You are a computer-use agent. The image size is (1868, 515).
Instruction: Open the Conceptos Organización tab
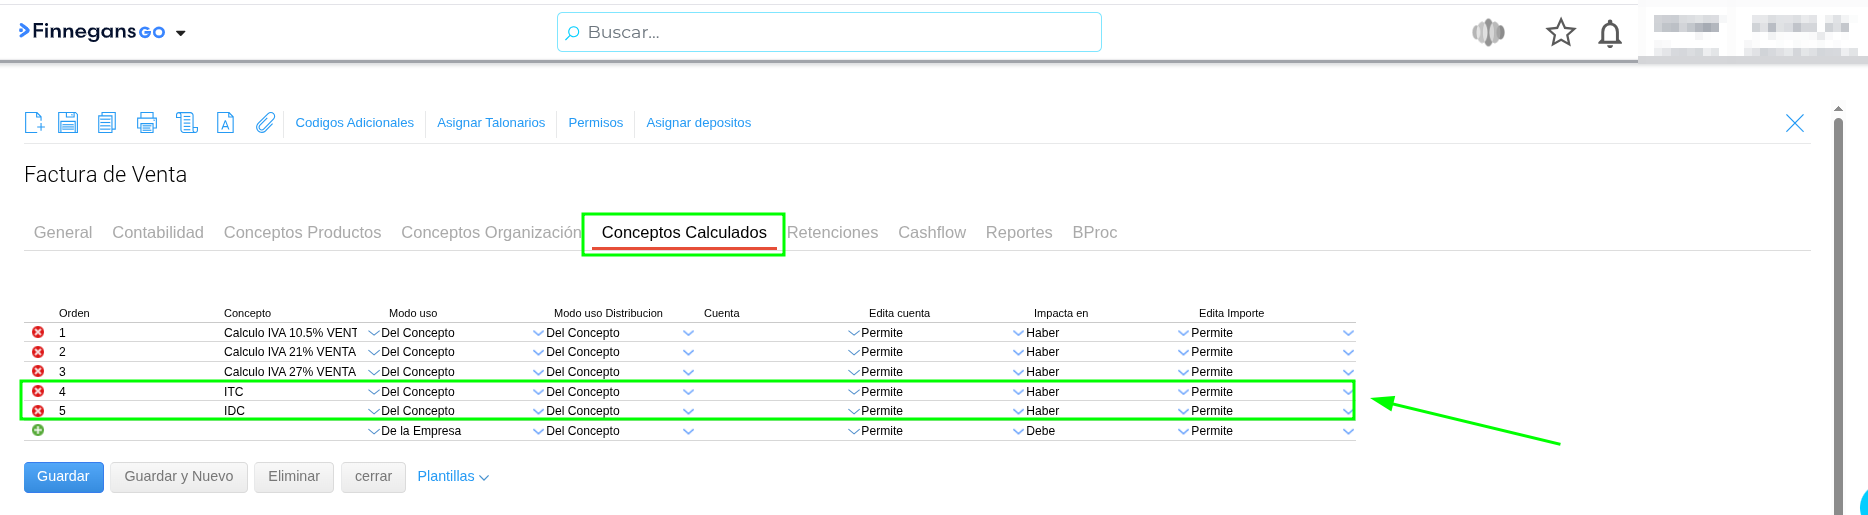[x=491, y=232]
